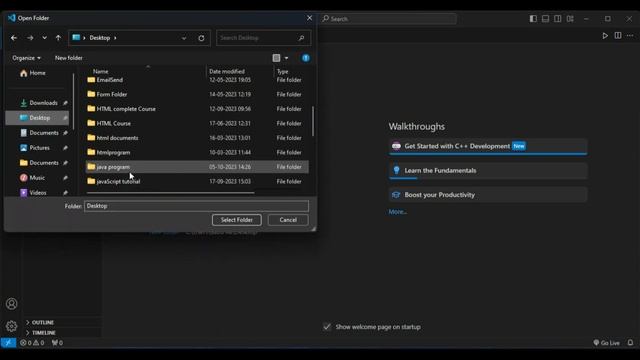This screenshot has height=360, width=640.
Task: Click the file list horizontal scrollbar
Action: (x=171, y=193)
